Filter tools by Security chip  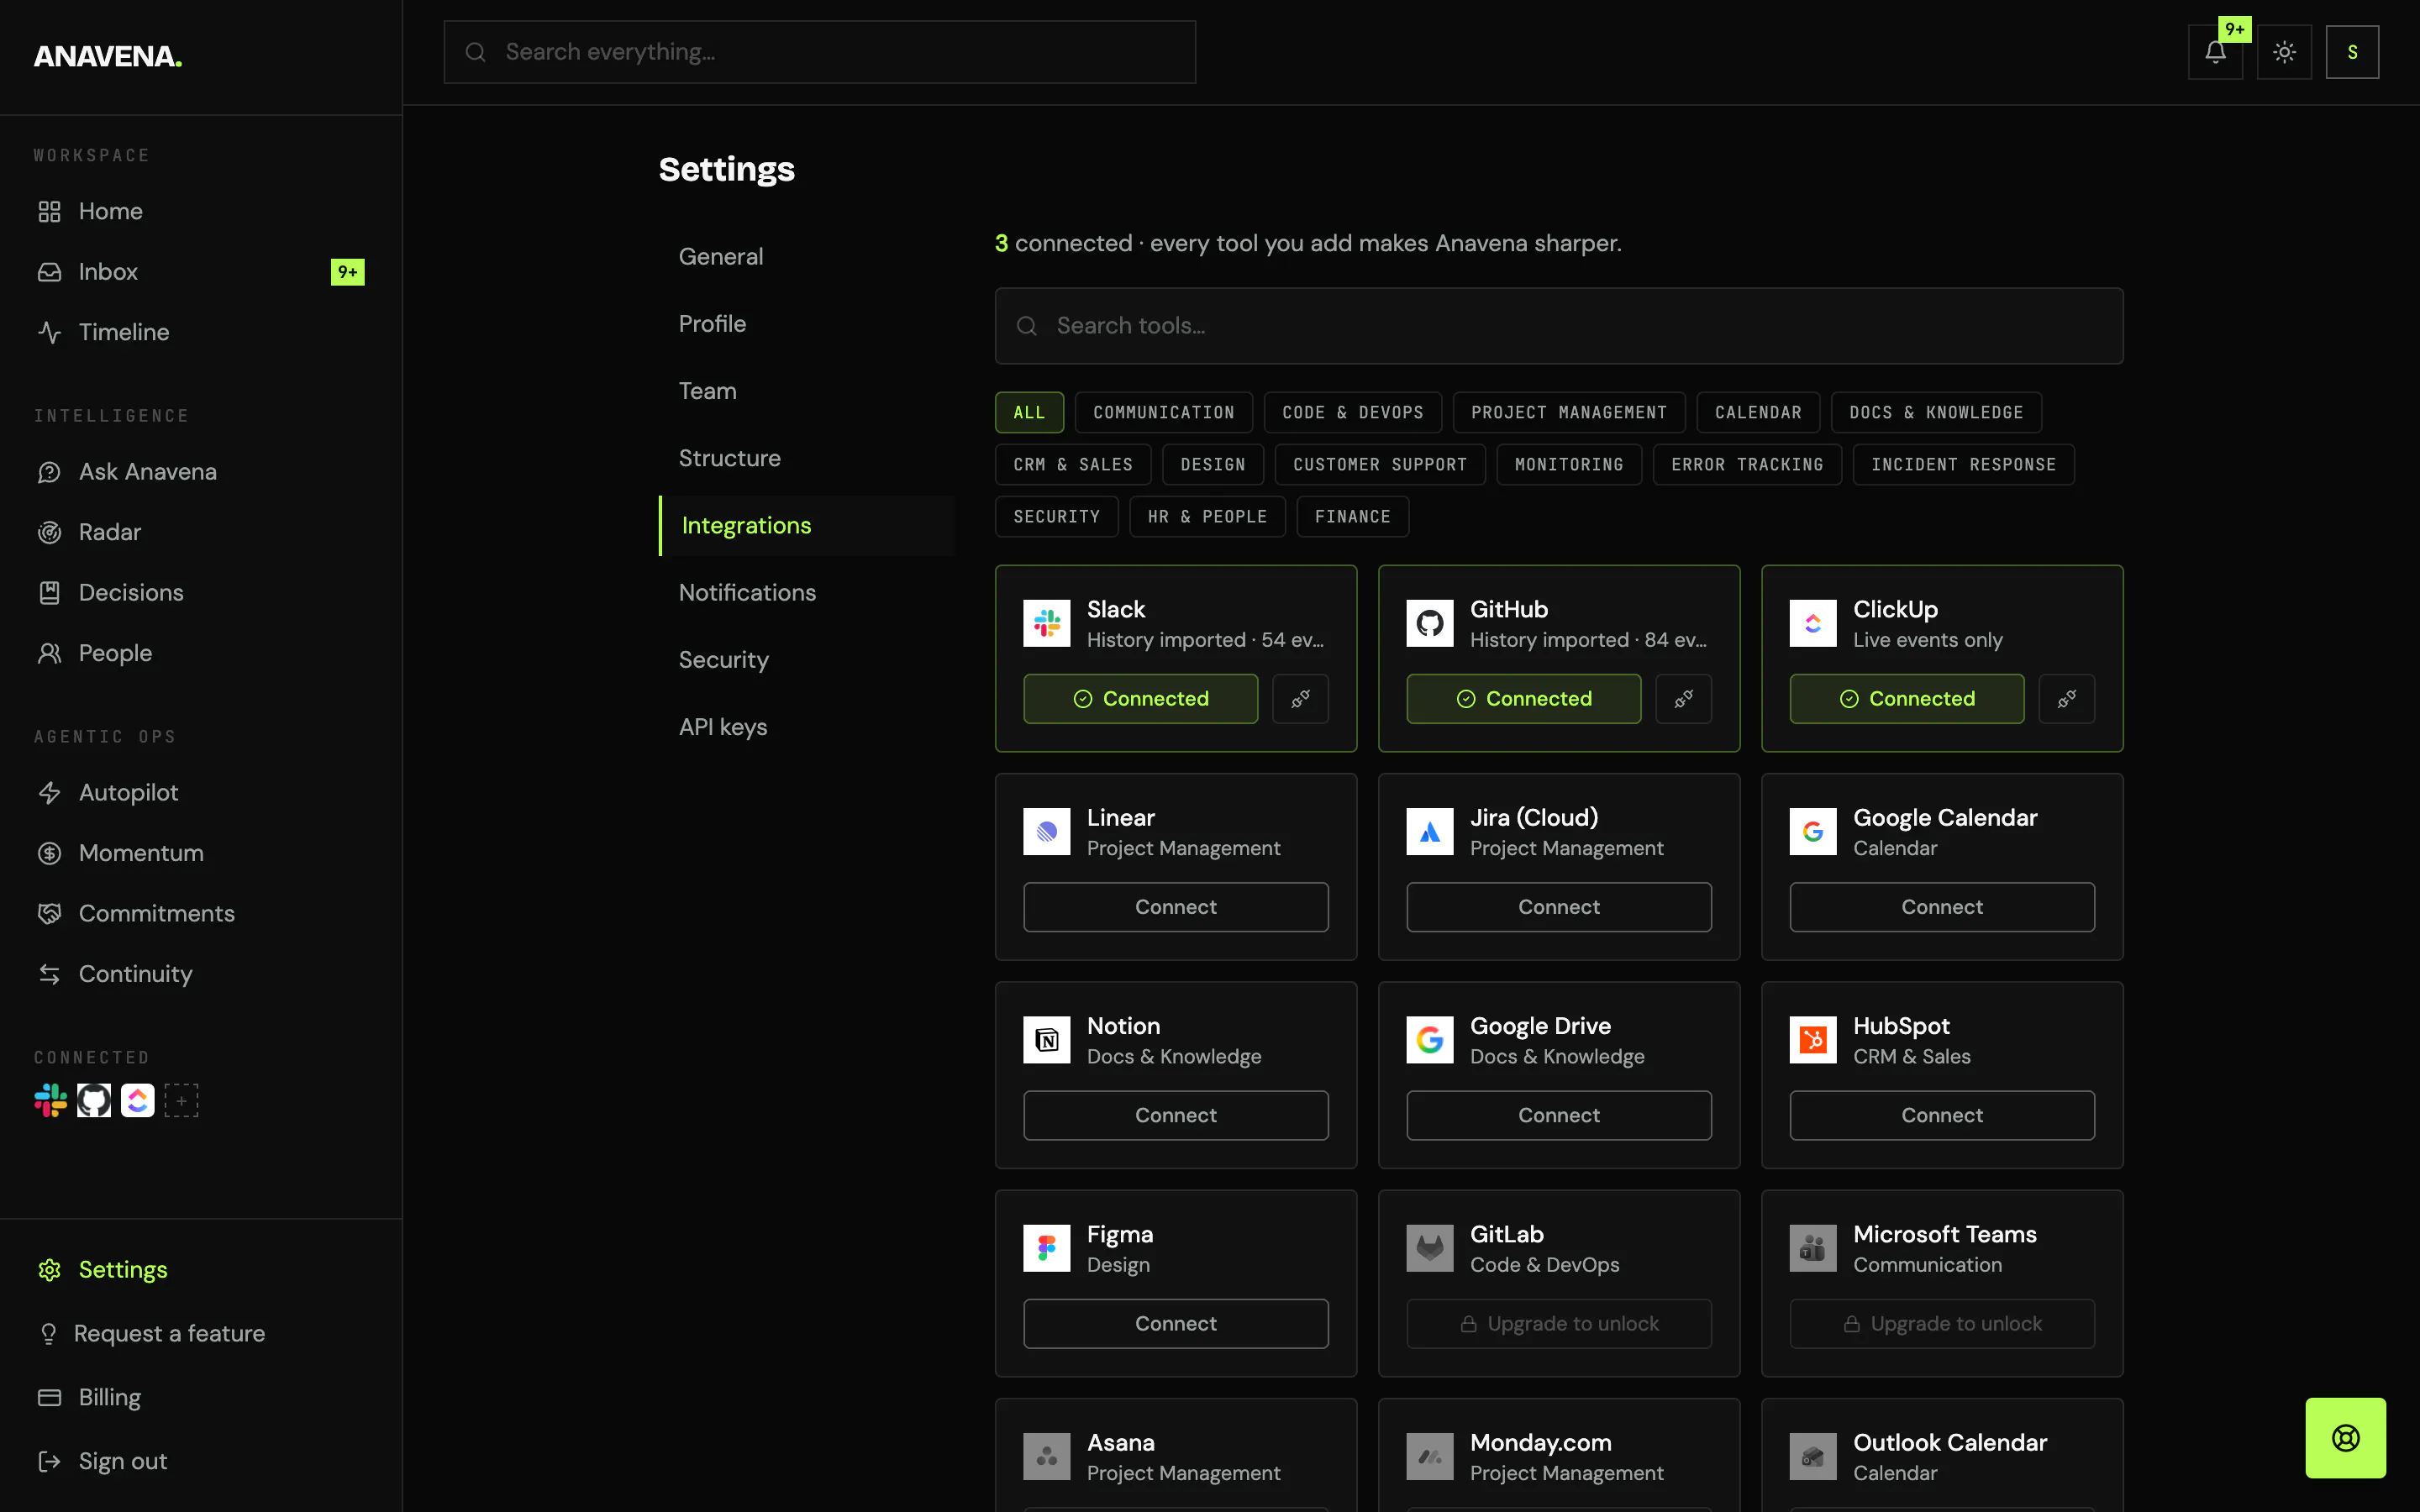coord(1056,516)
